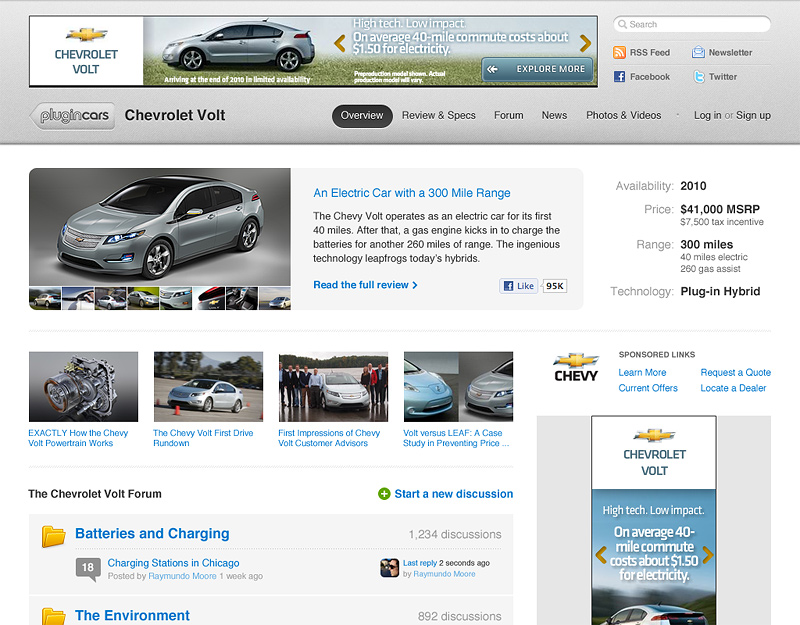Click Raymundo Moore under Posted by
The width and height of the screenshot is (800, 625).
point(182,576)
